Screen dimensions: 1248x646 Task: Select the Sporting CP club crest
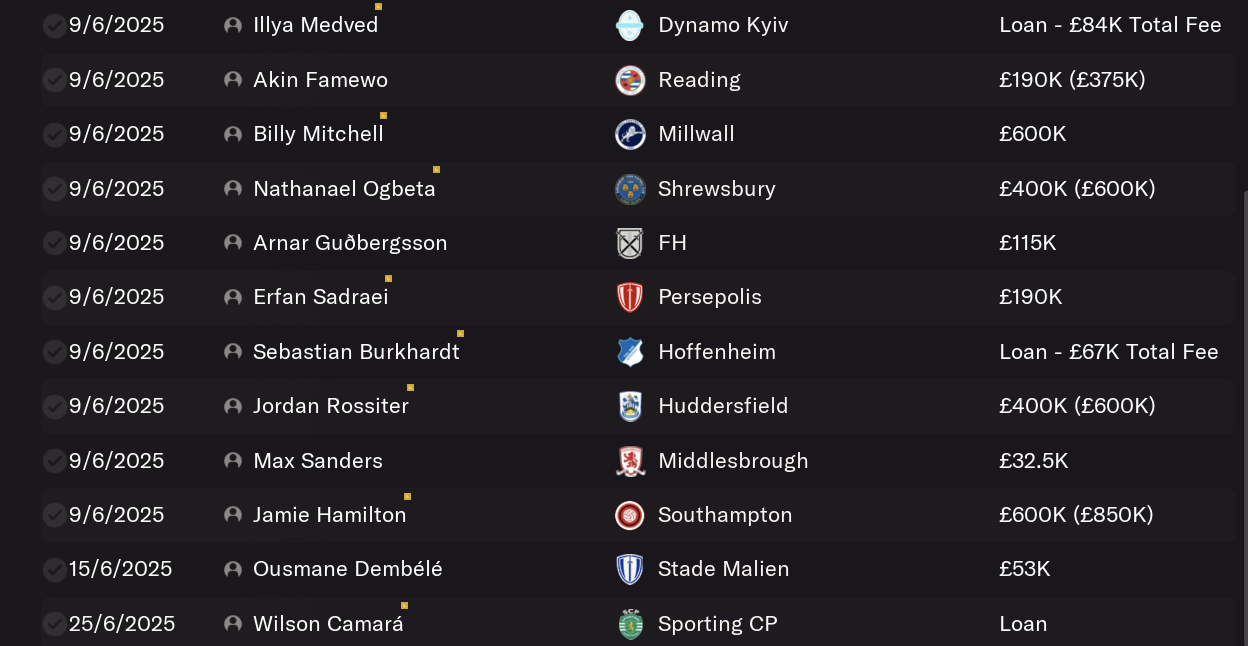coord(630,624)
